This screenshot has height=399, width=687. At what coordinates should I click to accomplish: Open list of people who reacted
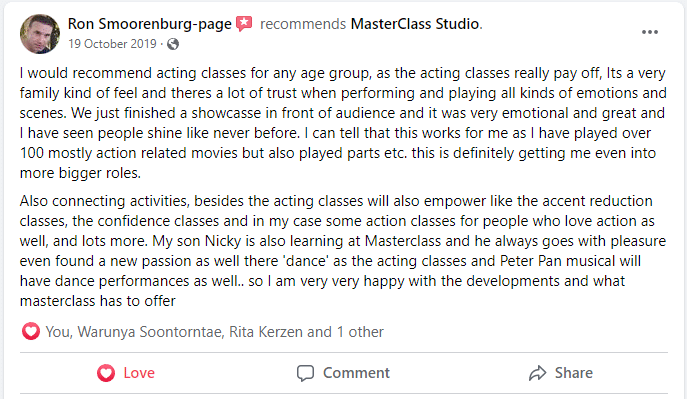(214, 332)
